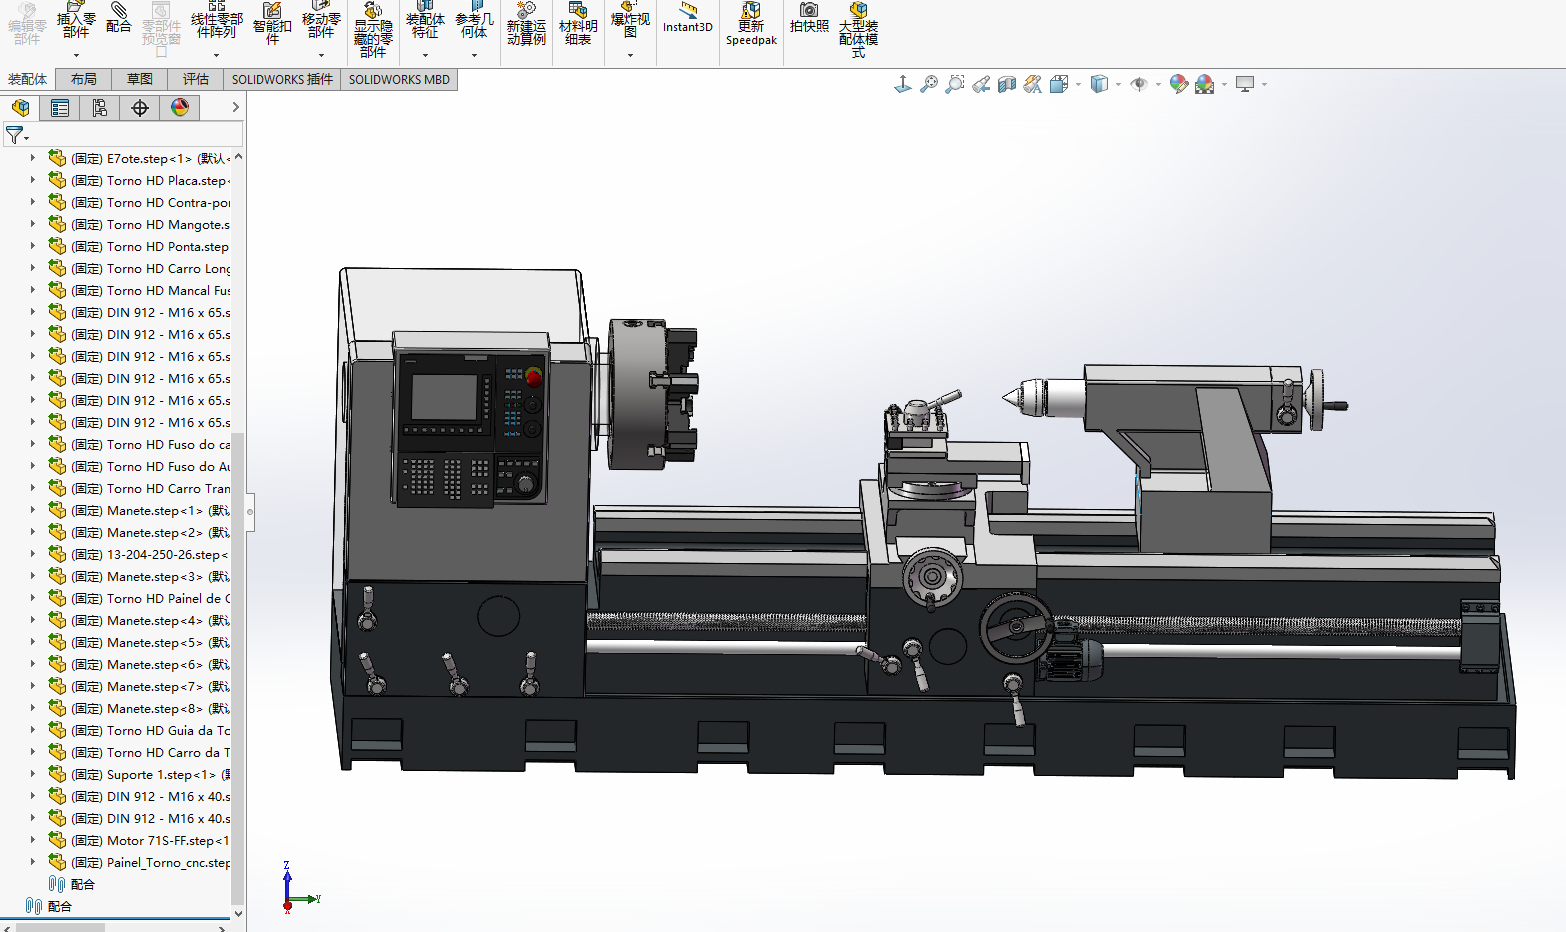1566x932 pixels.
Task: Click the Zoom to Fit magnifier icon
Action: pyautogui.click(x=929, y=85)
